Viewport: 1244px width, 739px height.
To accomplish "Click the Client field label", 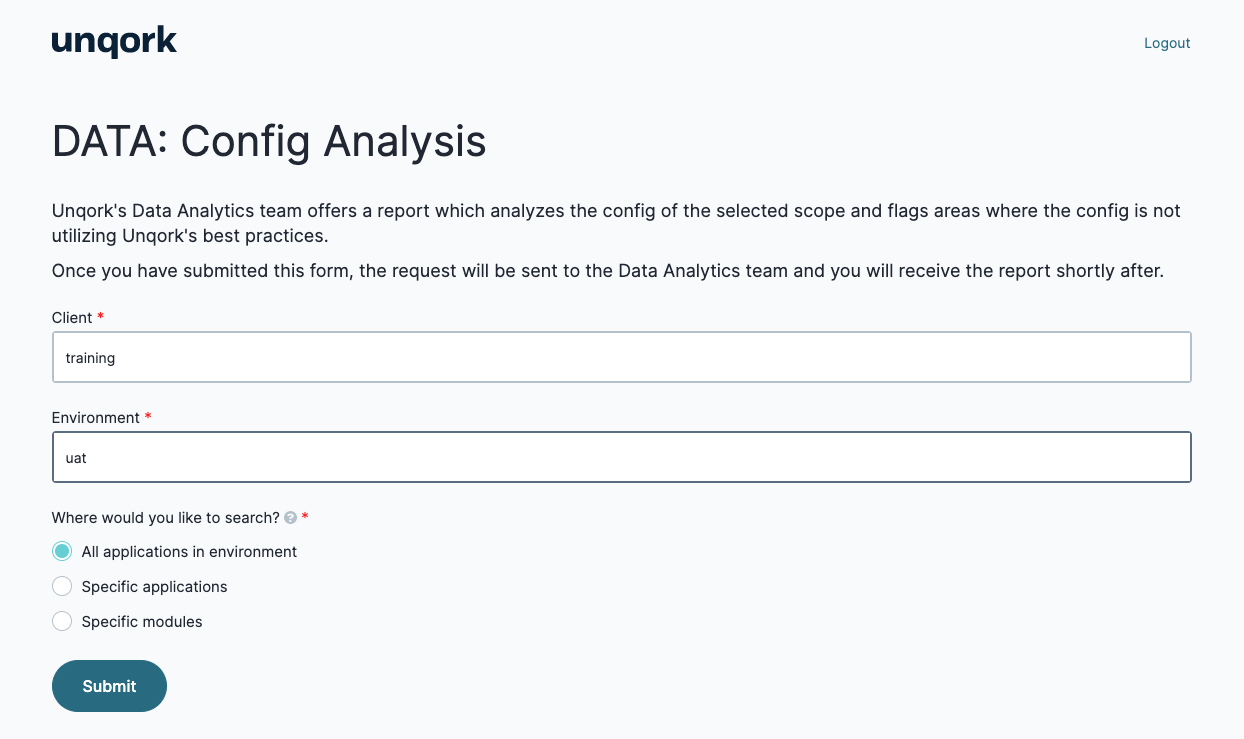I will 72,317.
